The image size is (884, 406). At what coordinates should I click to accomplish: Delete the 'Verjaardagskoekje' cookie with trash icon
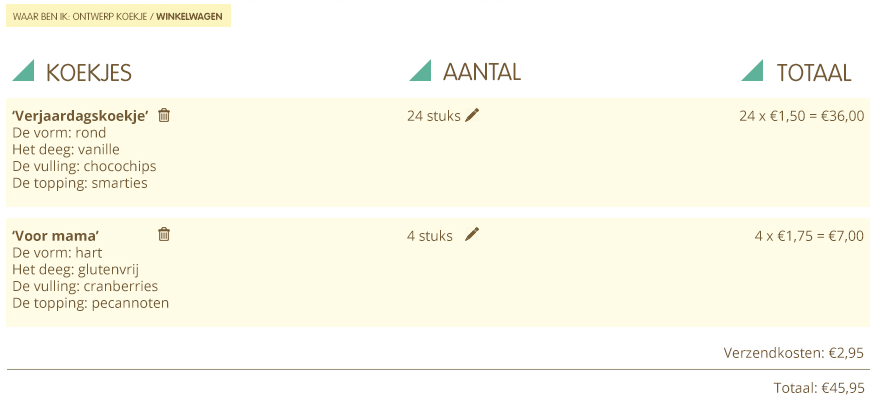click(164, 115)
